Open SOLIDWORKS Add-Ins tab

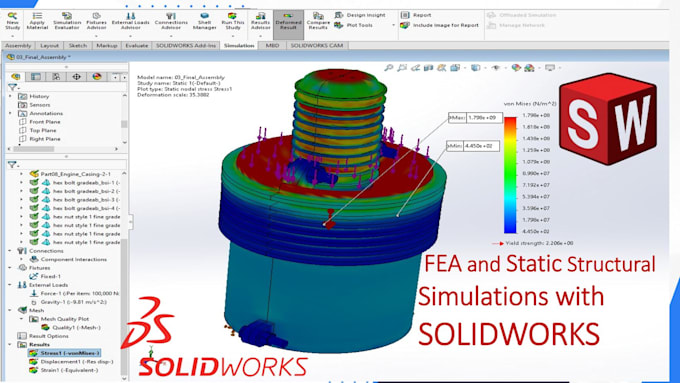pos(186,45)
